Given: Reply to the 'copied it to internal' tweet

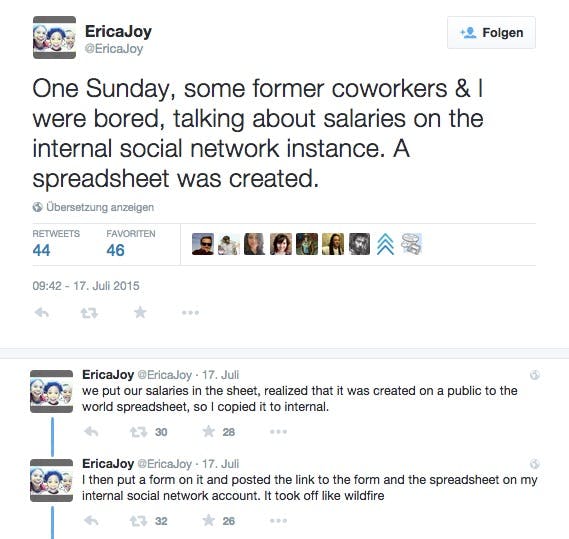Looking at the screenshot, I should (x=91, y=432).
